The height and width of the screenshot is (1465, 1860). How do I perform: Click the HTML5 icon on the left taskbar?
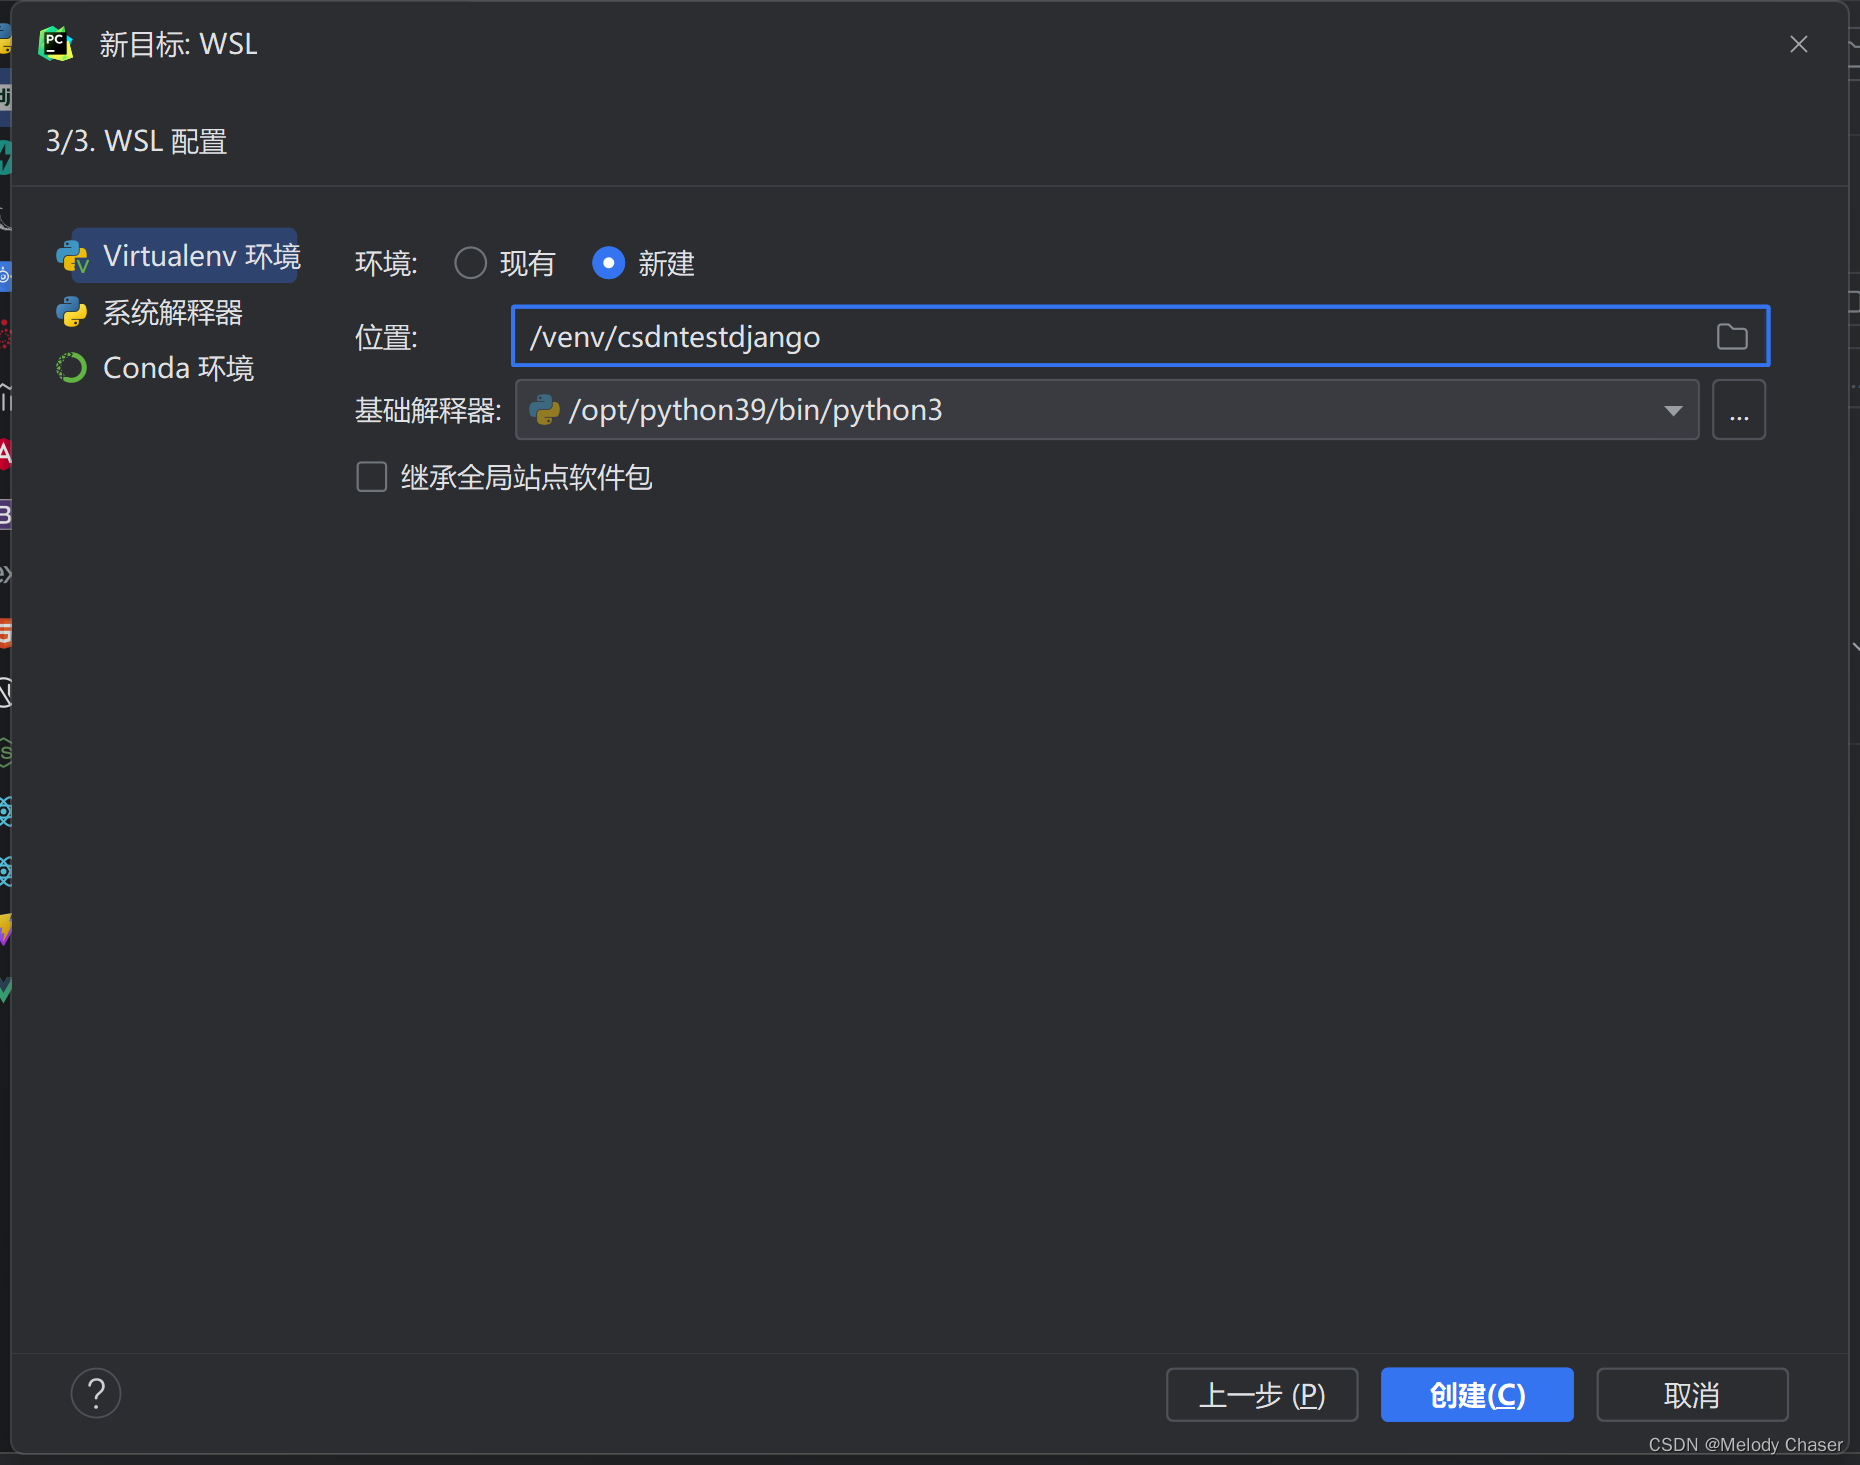point(5,633)
